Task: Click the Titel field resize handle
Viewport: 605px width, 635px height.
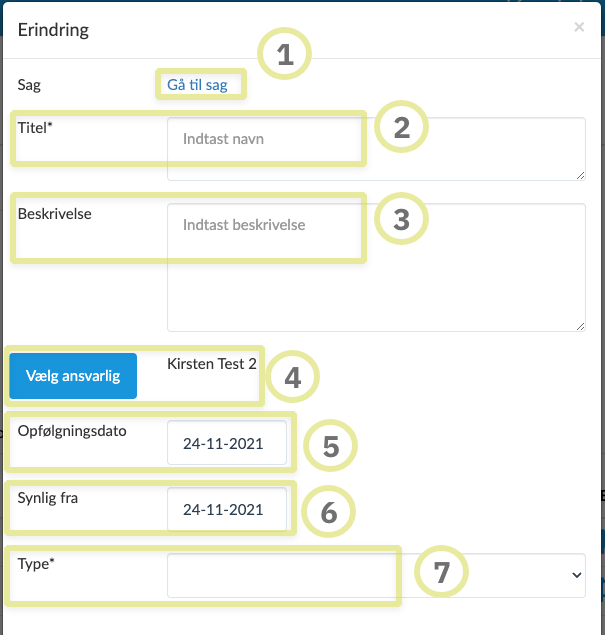Action: [x=581, y=175]
